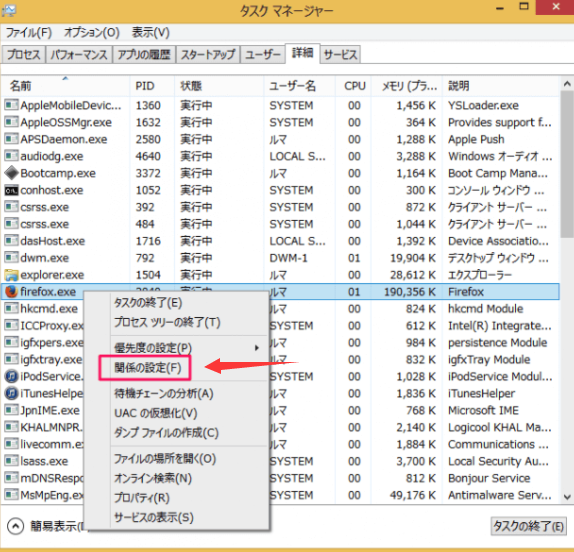Click the JpnIME.exe process icon
This screenshot has height=552, width=574.
click(x=11, y=410)
